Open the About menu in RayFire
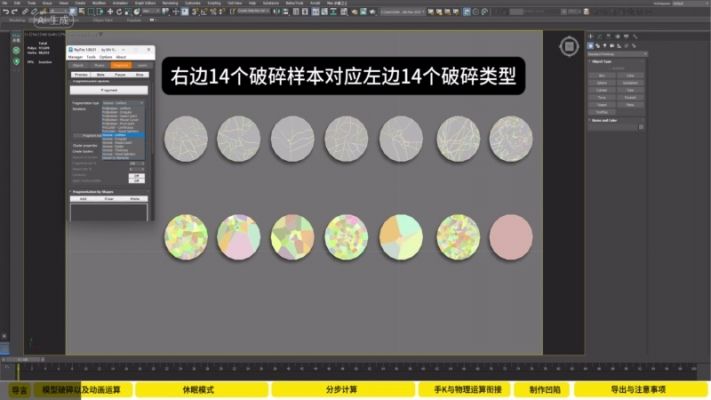 tap(121, 57)
